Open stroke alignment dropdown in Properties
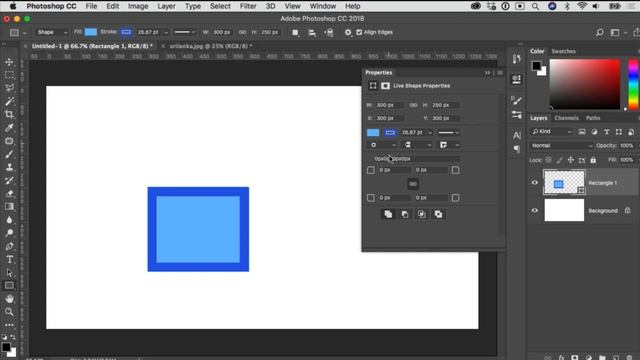 (382, 145)
